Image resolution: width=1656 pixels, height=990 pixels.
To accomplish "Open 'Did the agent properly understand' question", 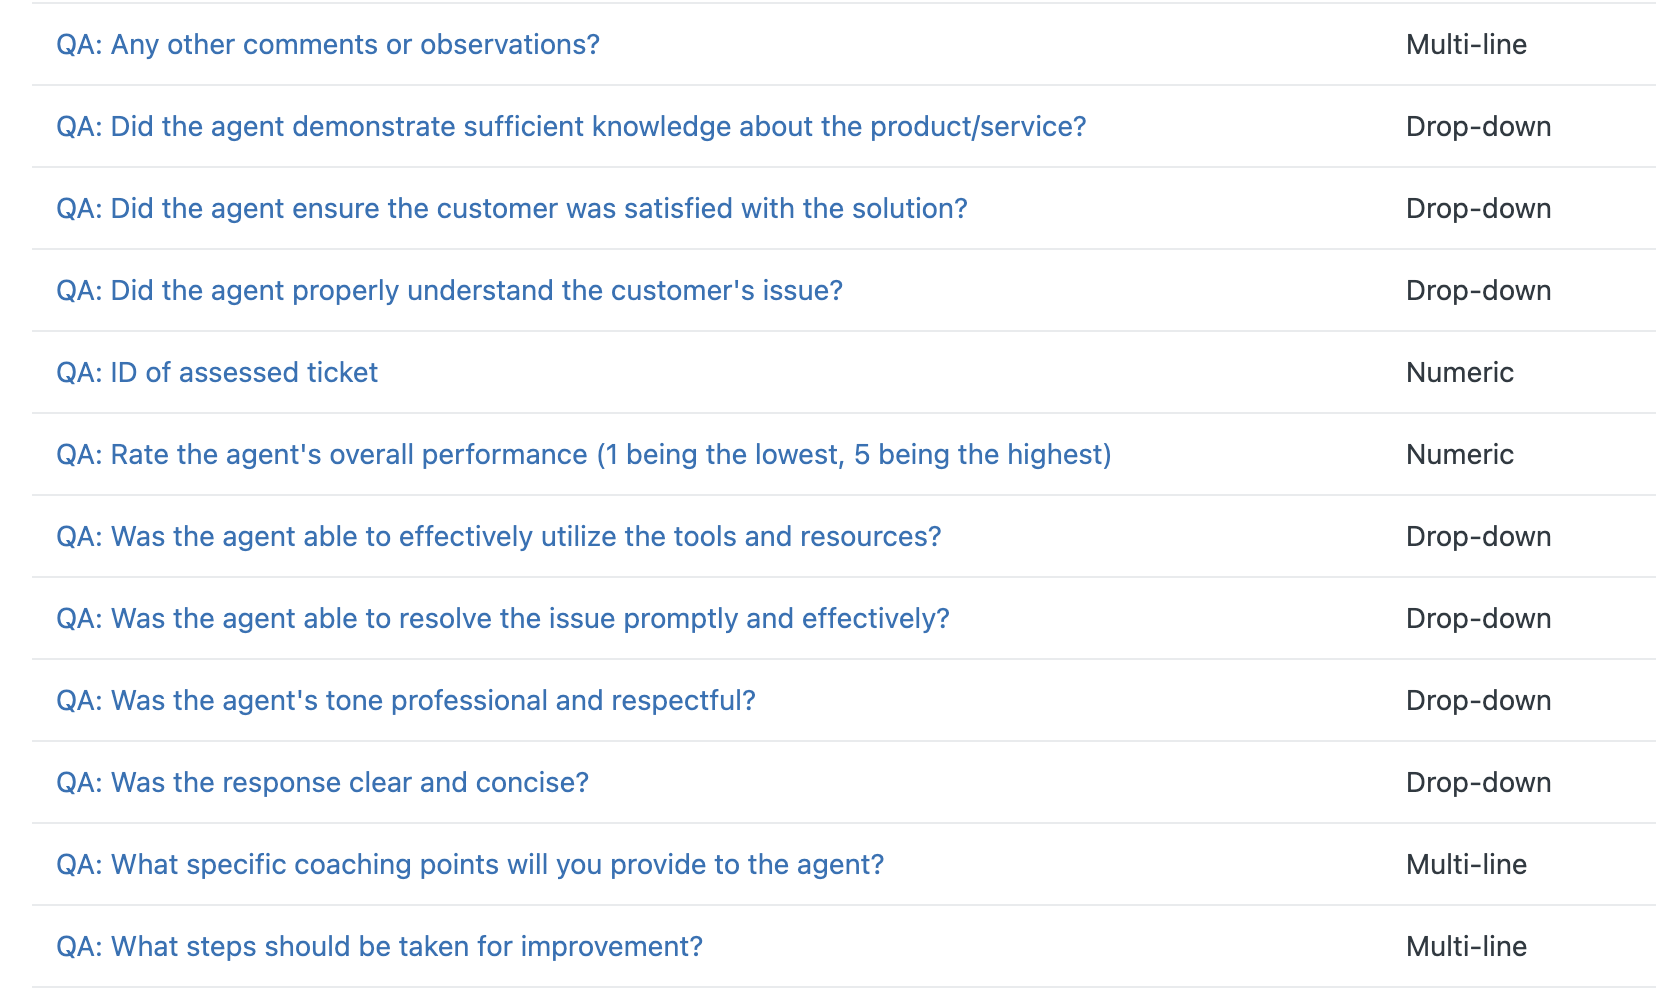I will [450, 291].
